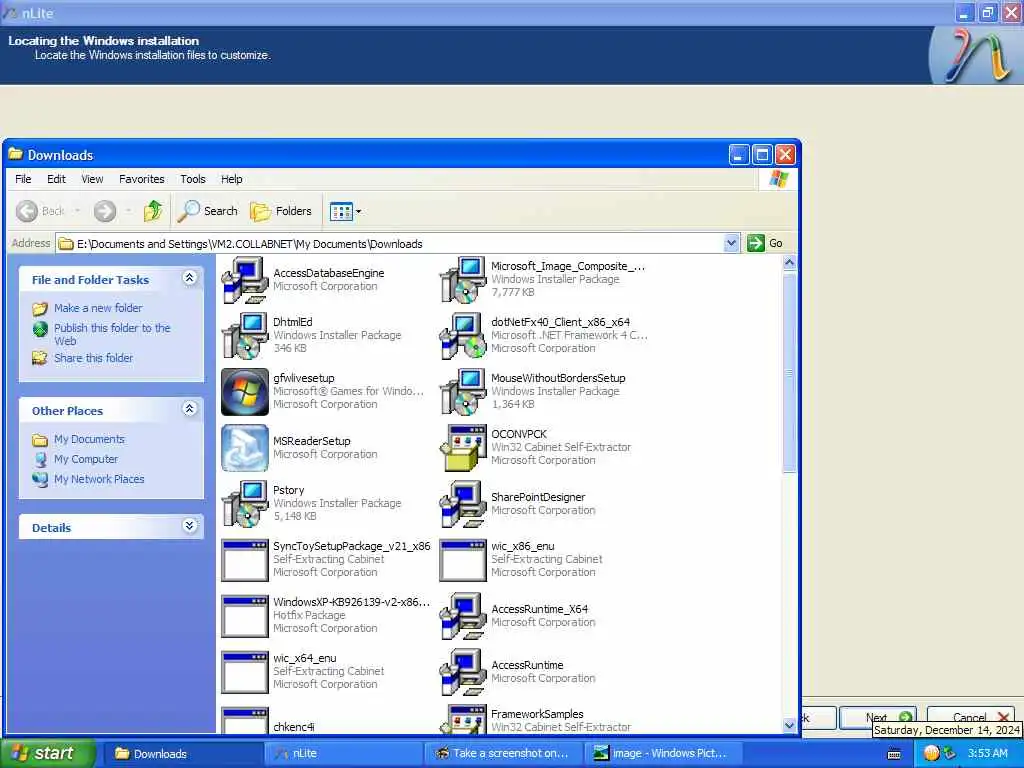Select the WindowsXP-KB926139 hotfix icon

coord(244,616)
